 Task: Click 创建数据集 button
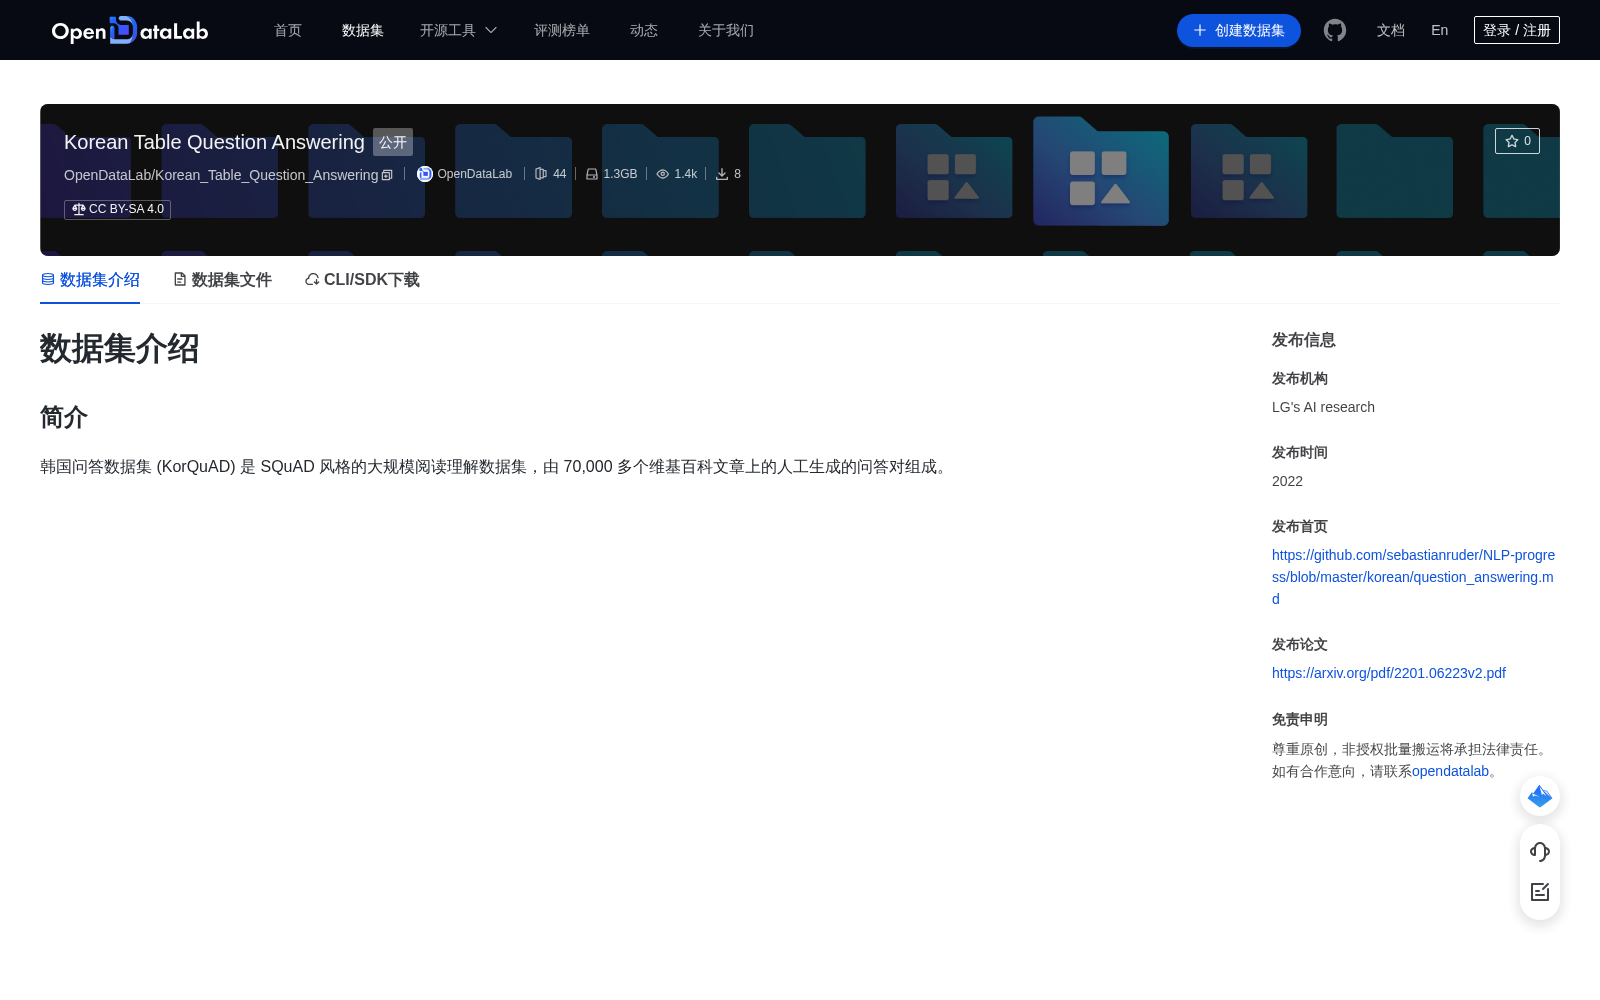point(1239,30)
